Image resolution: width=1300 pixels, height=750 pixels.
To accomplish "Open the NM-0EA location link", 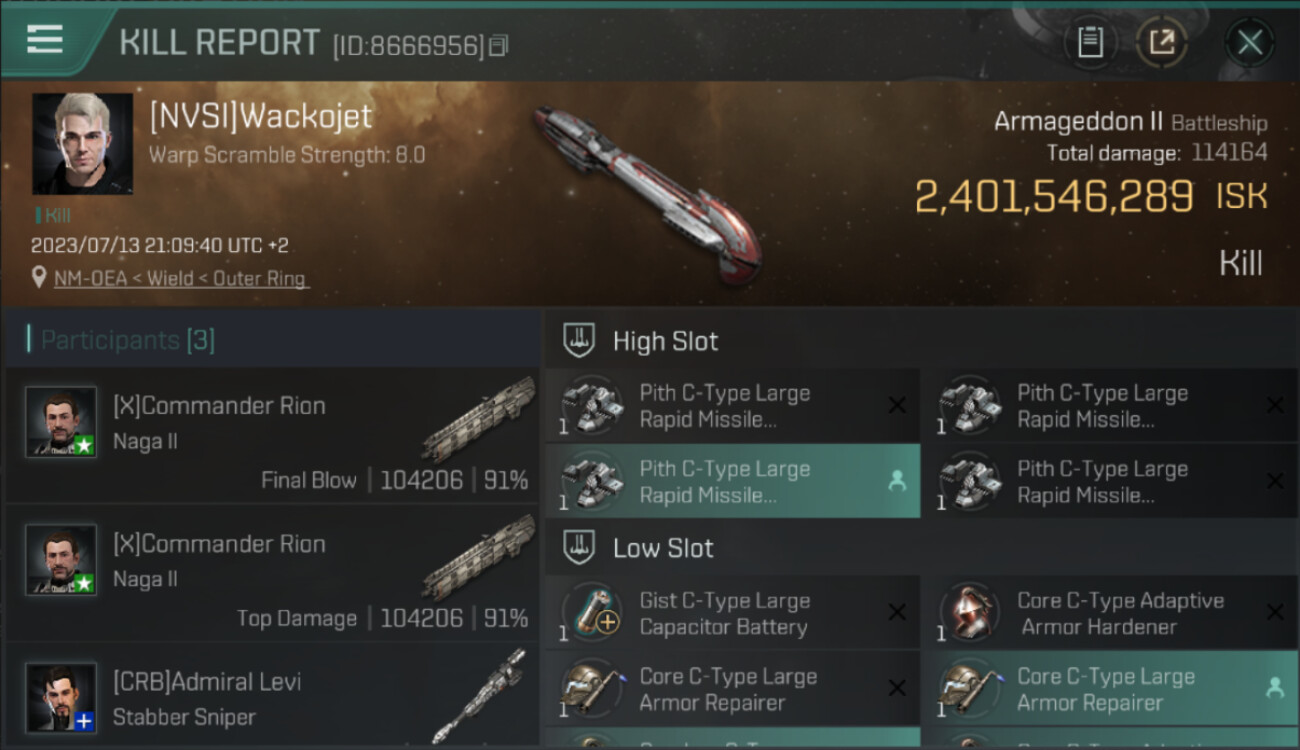I will [181, 279].
